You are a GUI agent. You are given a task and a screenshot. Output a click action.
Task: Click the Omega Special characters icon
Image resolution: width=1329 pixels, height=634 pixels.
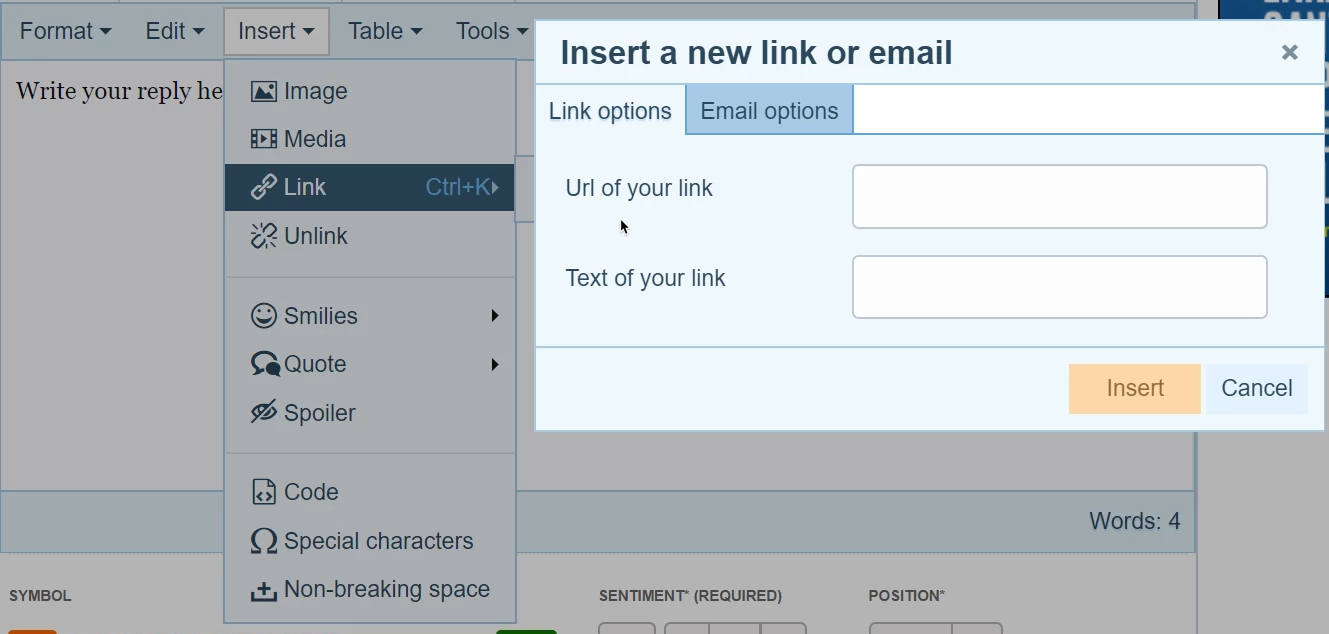(x=263, y=541)
